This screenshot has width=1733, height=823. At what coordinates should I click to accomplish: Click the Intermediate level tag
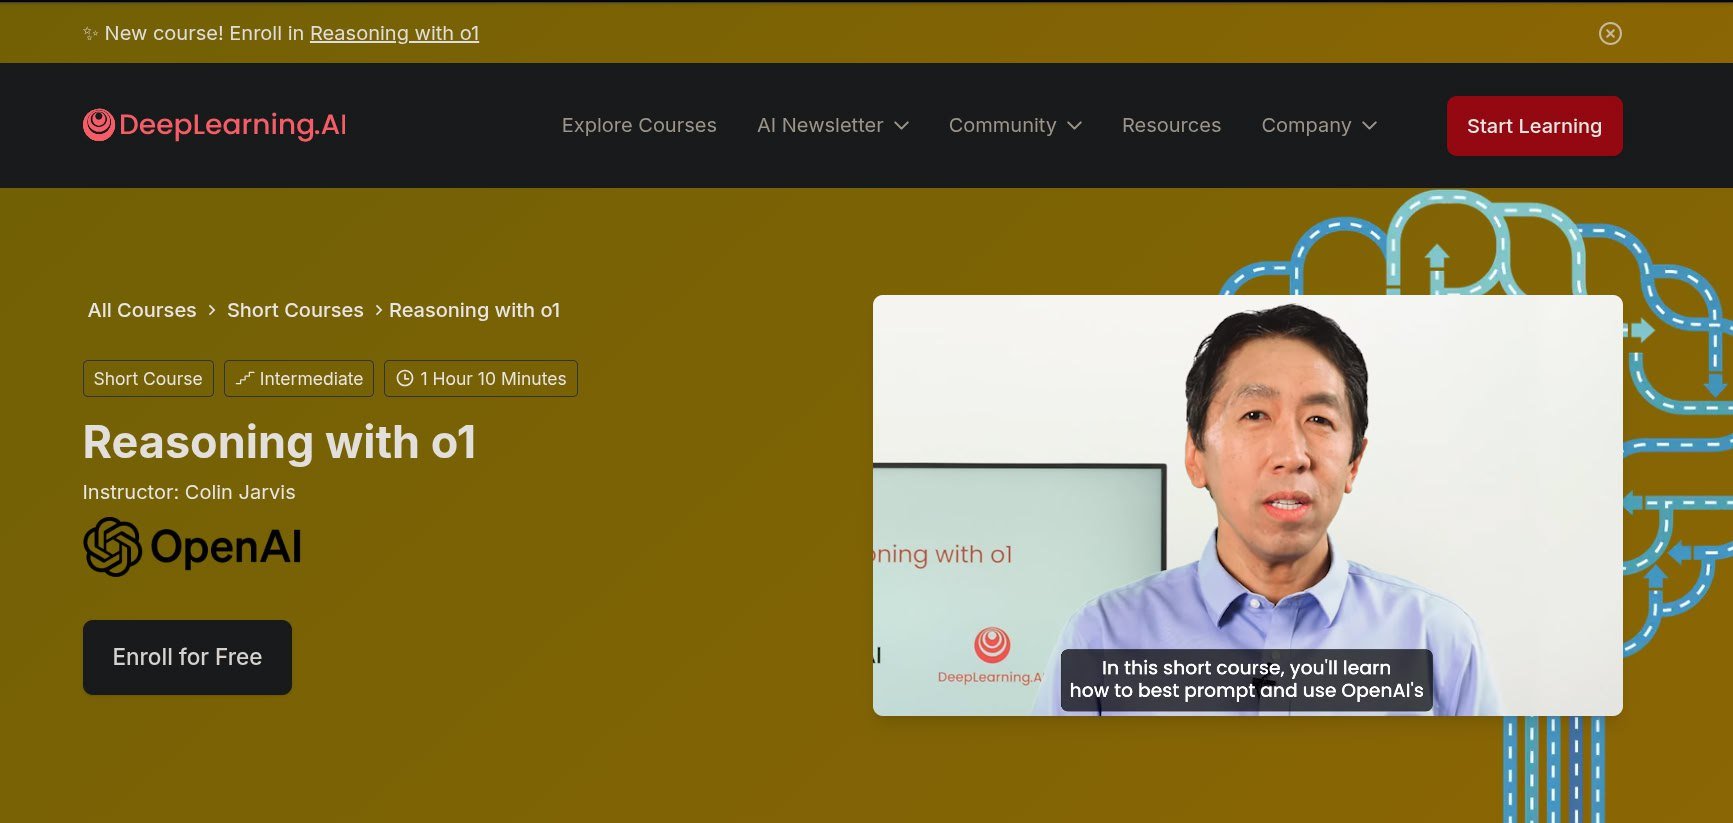coord(299,378)
